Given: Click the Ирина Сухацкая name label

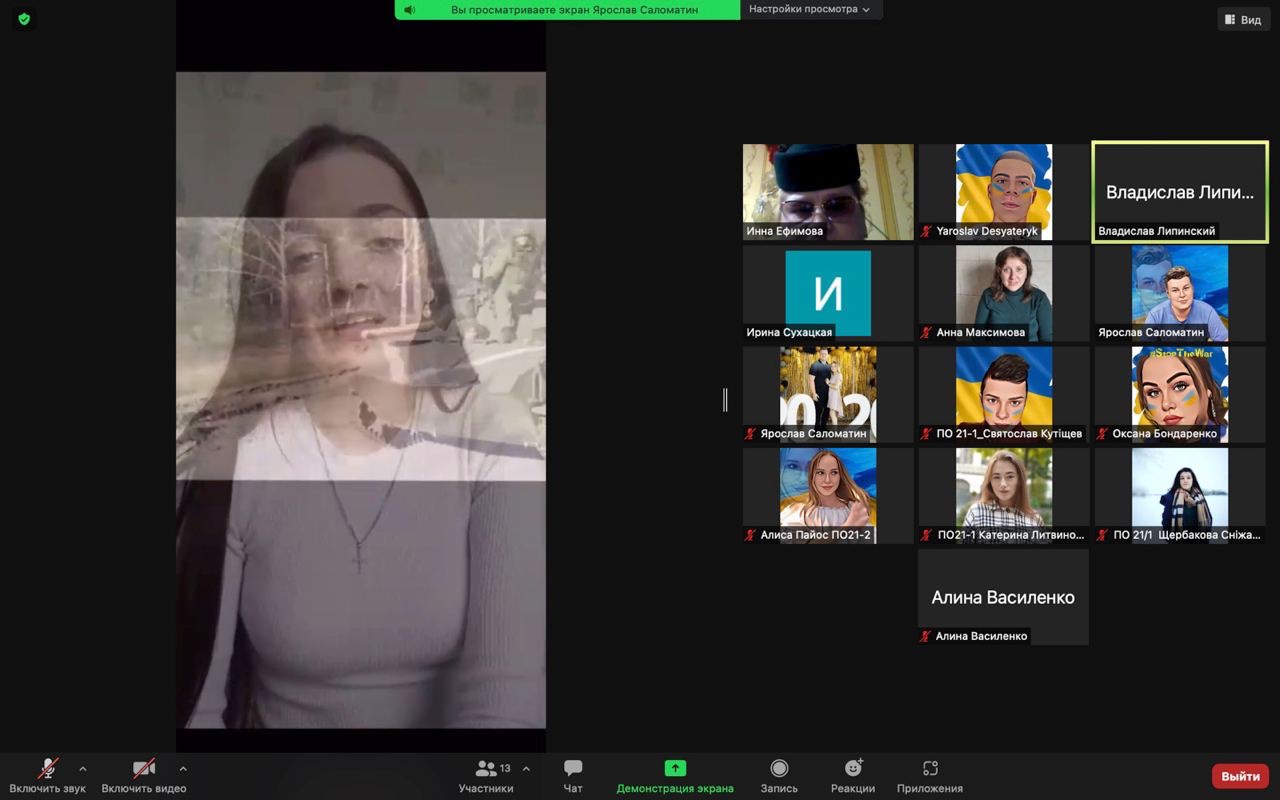Looking at the screenshot, I should pos(789,332).
